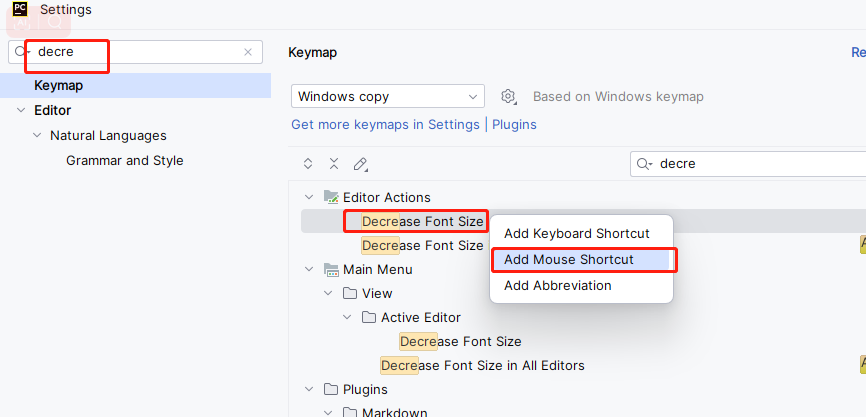Collapse the Main Menu group

tap(308, 270)
